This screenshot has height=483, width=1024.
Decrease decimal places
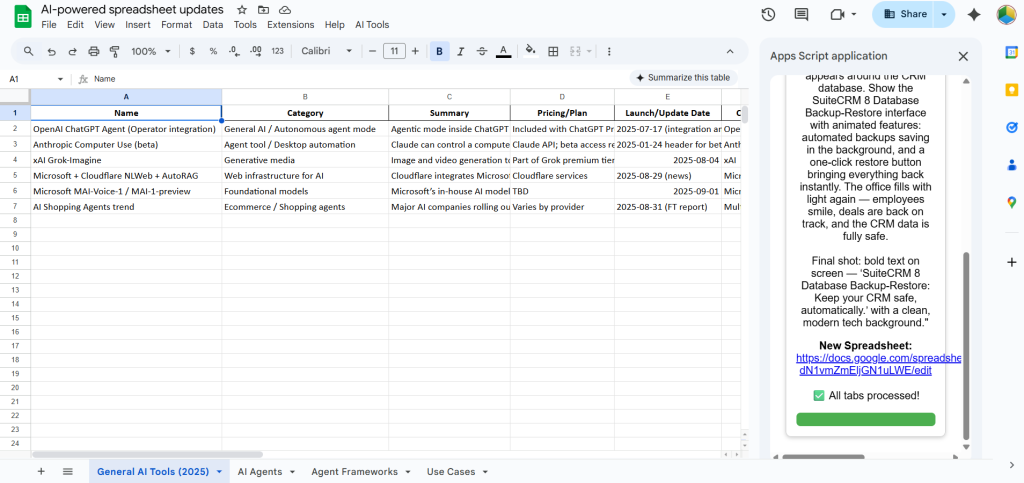click(234, 51)
